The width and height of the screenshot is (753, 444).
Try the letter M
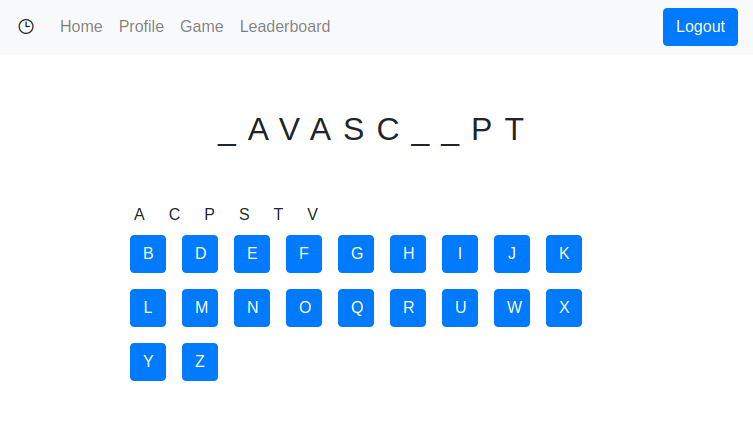[200, 308]
